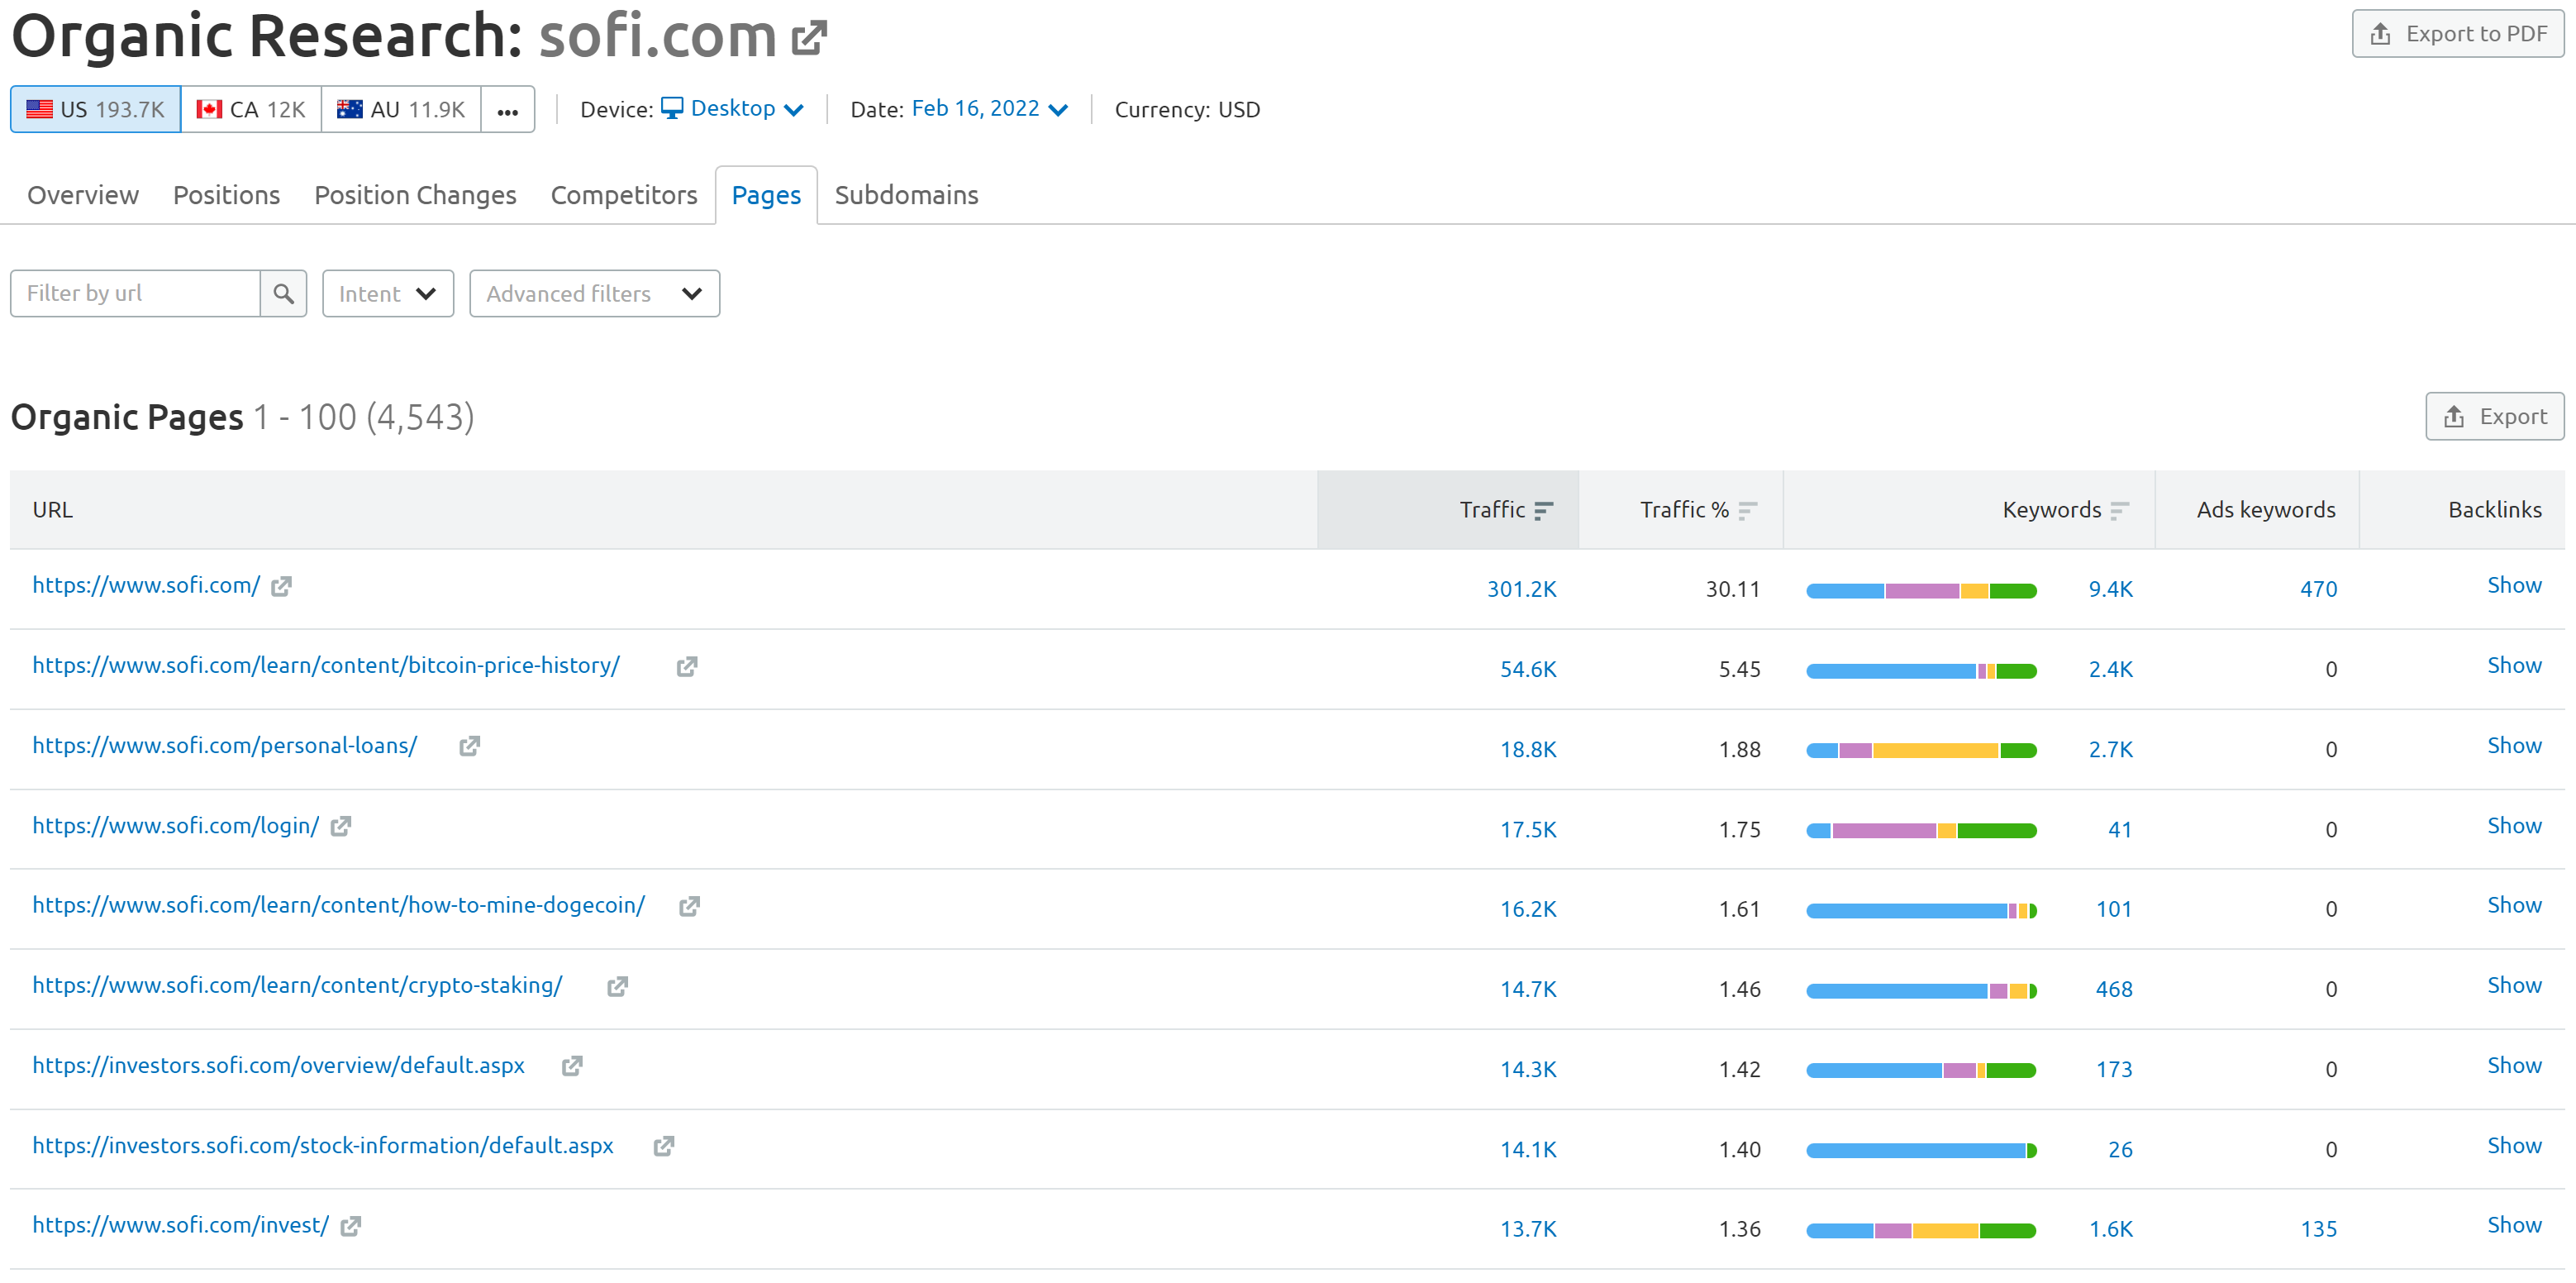Show more country databases via ellipsis button
The width and height of the screenshot is (2576, 1283).
pyautogui.click(x=508, y=109)
